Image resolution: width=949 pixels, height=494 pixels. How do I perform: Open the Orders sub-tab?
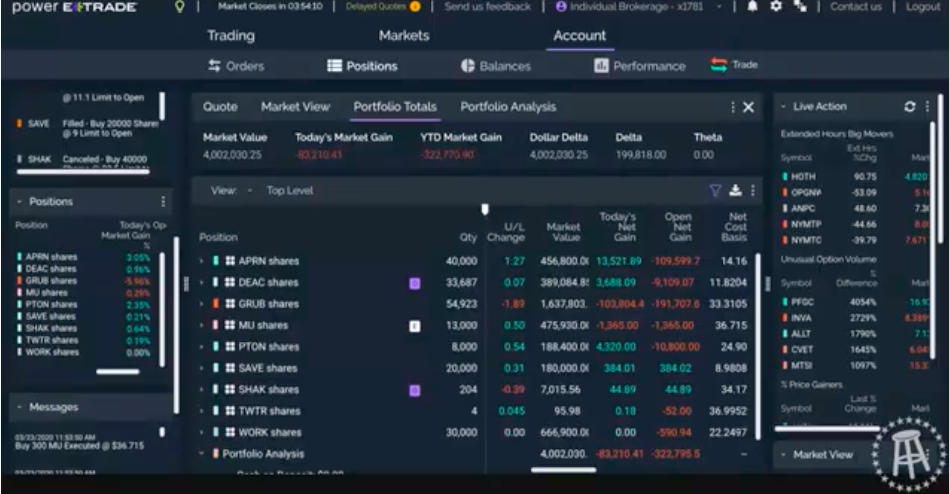click(x=236, y=66)
